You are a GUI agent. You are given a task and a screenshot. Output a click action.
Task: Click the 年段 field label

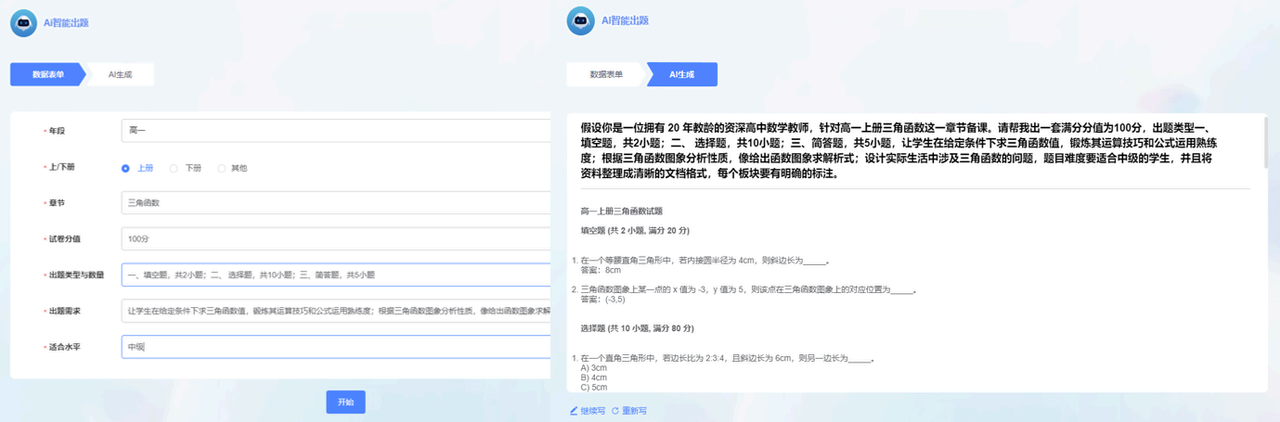[x=58, y=132]
